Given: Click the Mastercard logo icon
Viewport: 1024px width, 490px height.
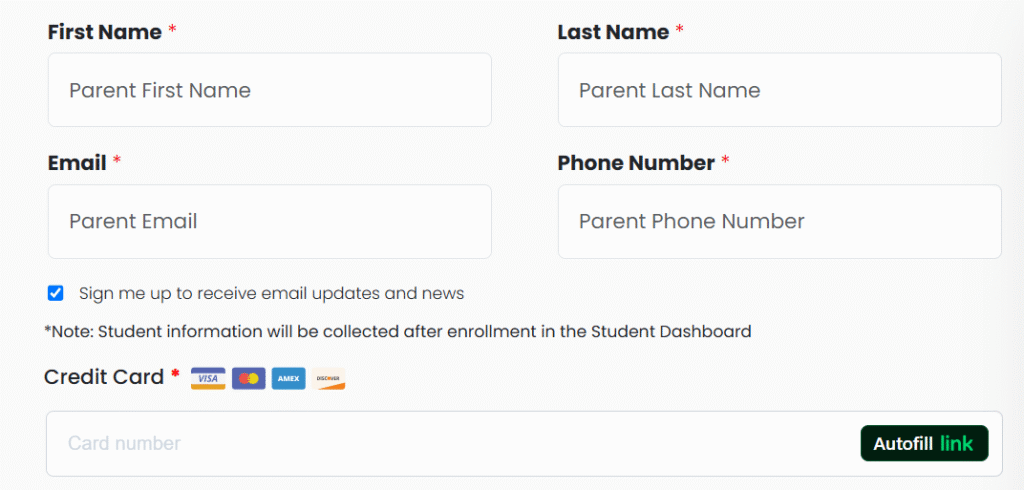Looking at the screenshot, I should tap(248, 378).
